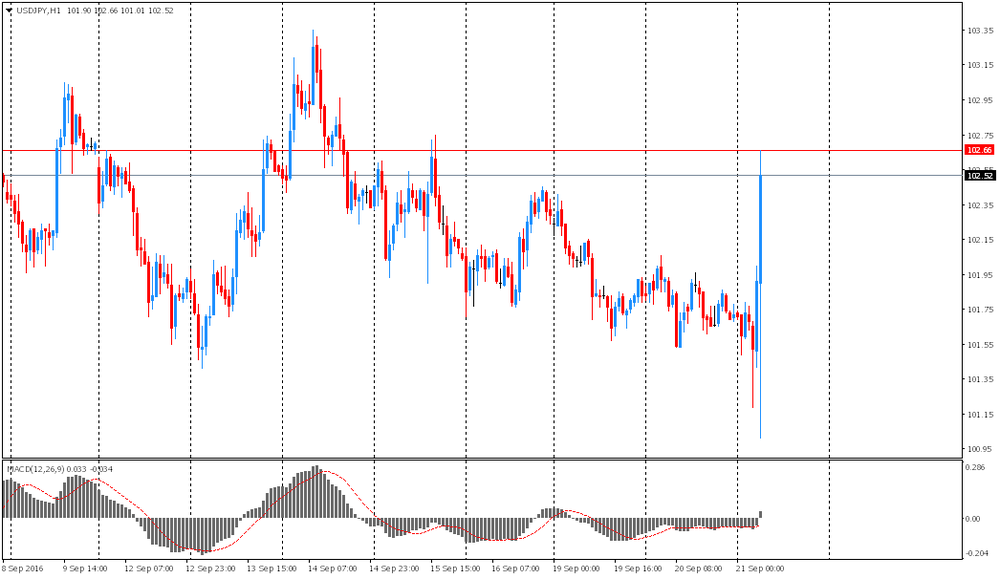Click the 101.55 price axis label

click(980, 345)
